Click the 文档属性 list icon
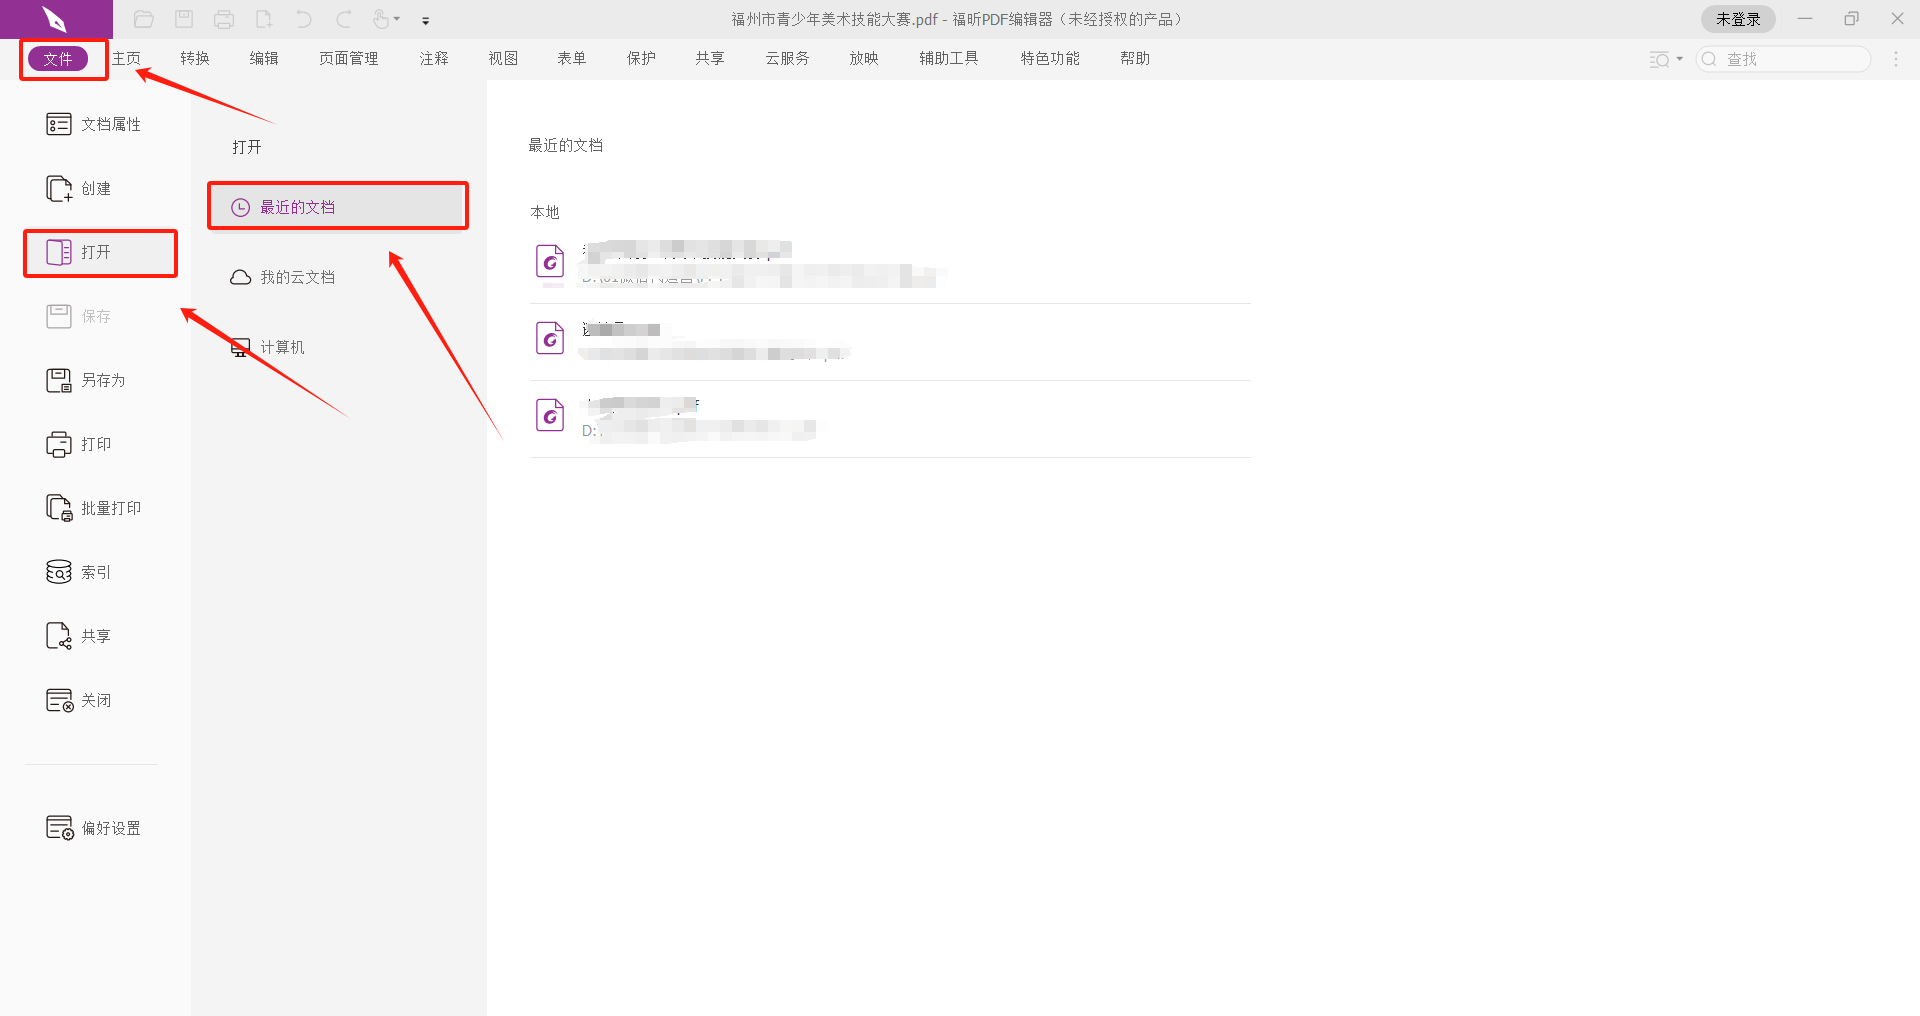The height and width of the screenshot is (1016, 1920). [x=59, y=124]
